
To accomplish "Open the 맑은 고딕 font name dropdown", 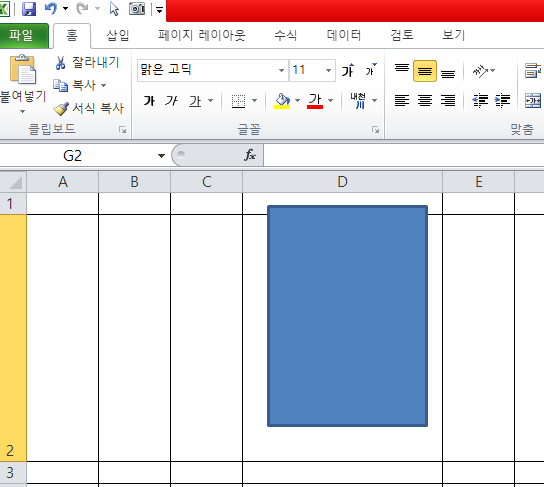I will (281, 70).
